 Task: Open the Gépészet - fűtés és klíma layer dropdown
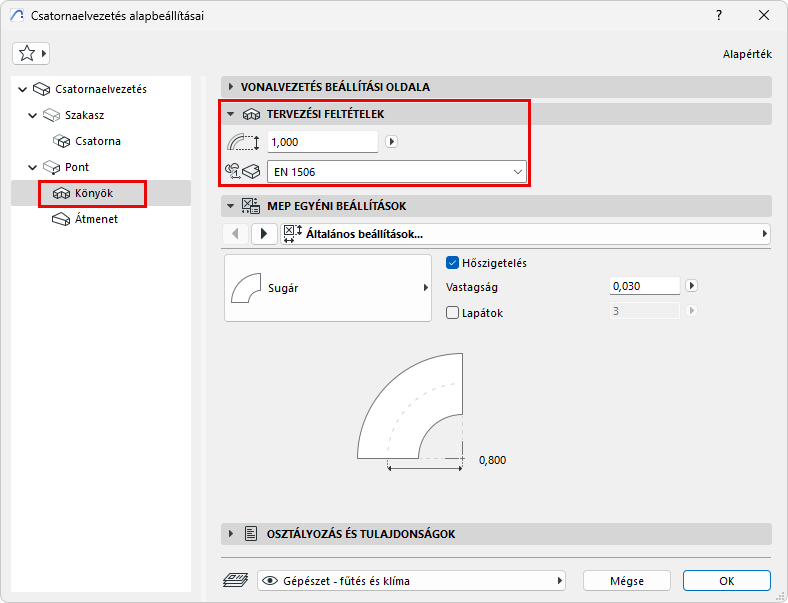pos(411,580)
